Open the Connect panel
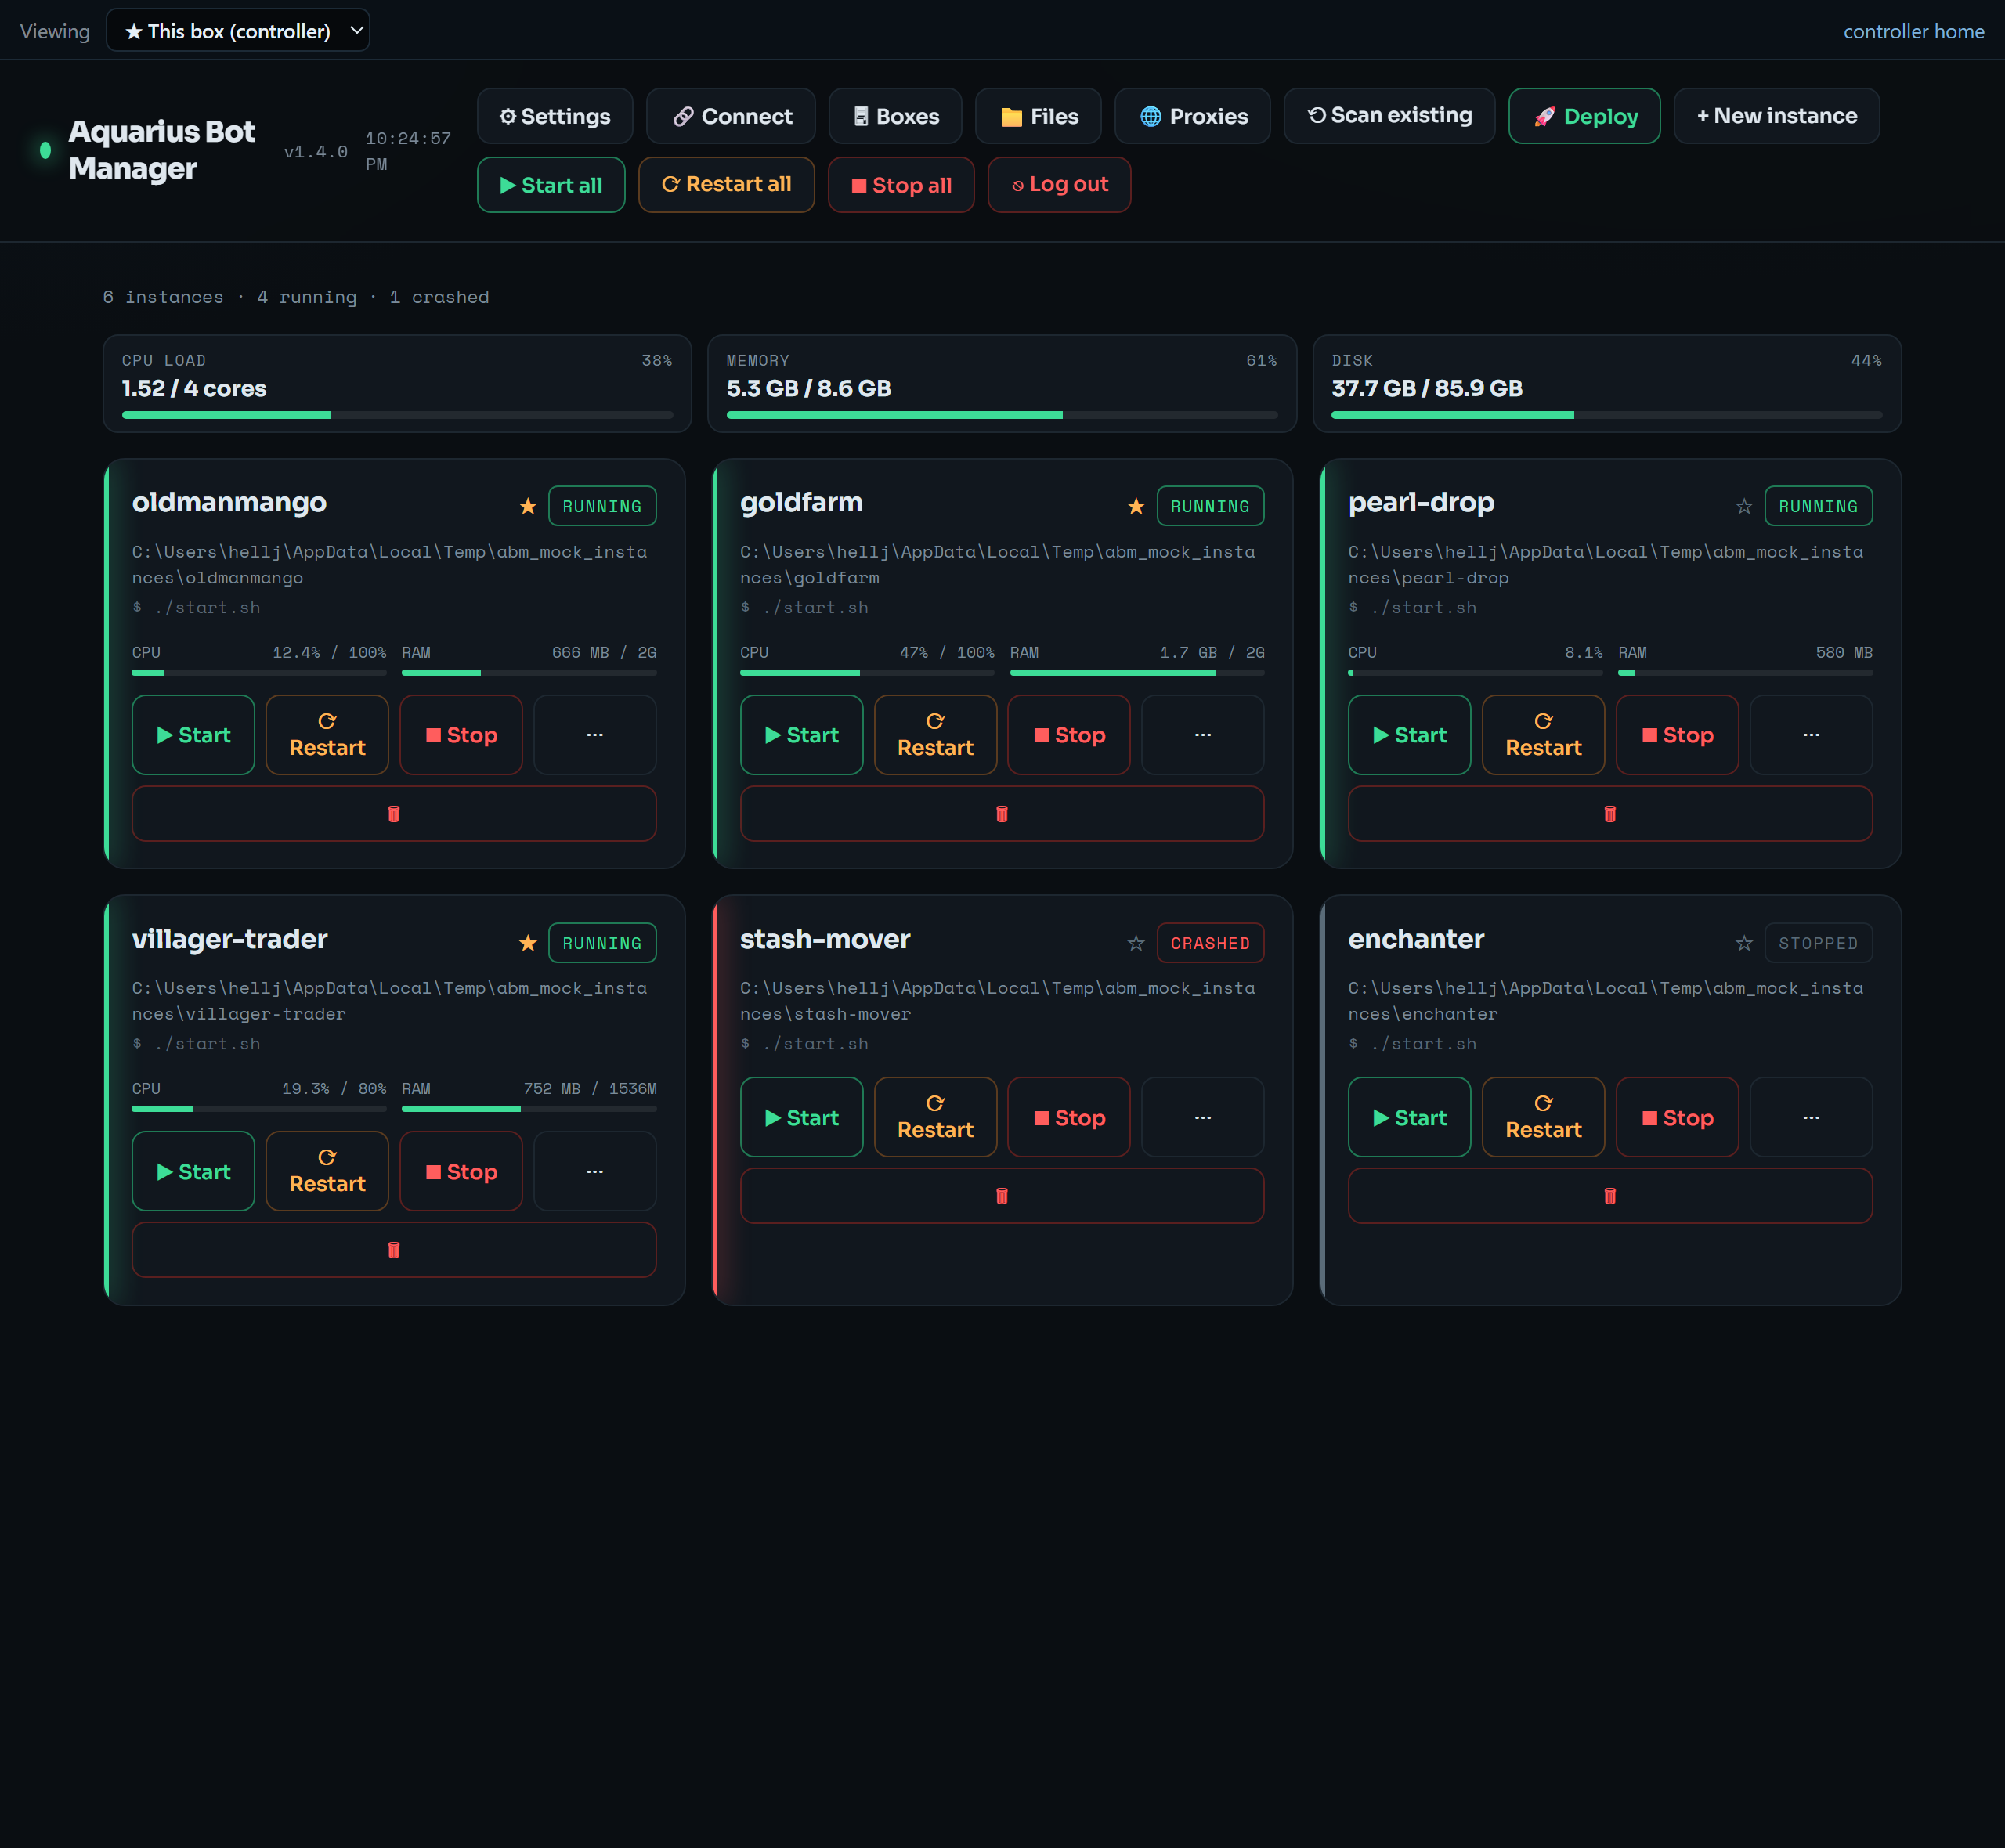The image size is (2005, 1848). click(x=731, y=116)
